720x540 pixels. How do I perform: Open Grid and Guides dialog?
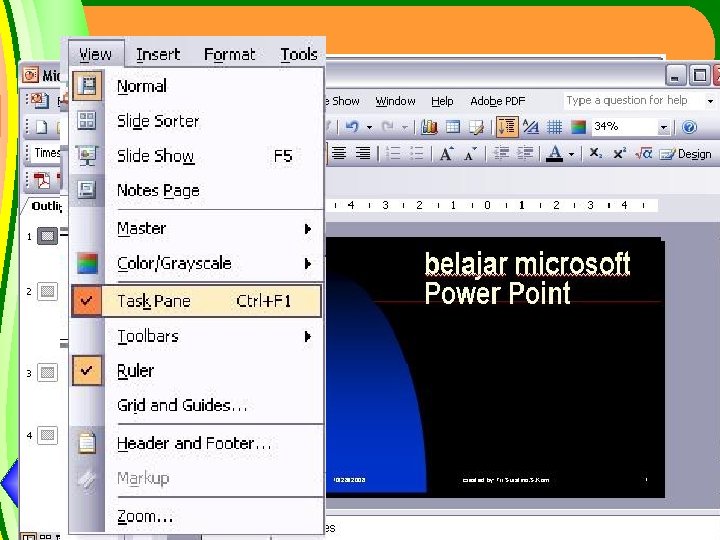(x=197, y=405)
